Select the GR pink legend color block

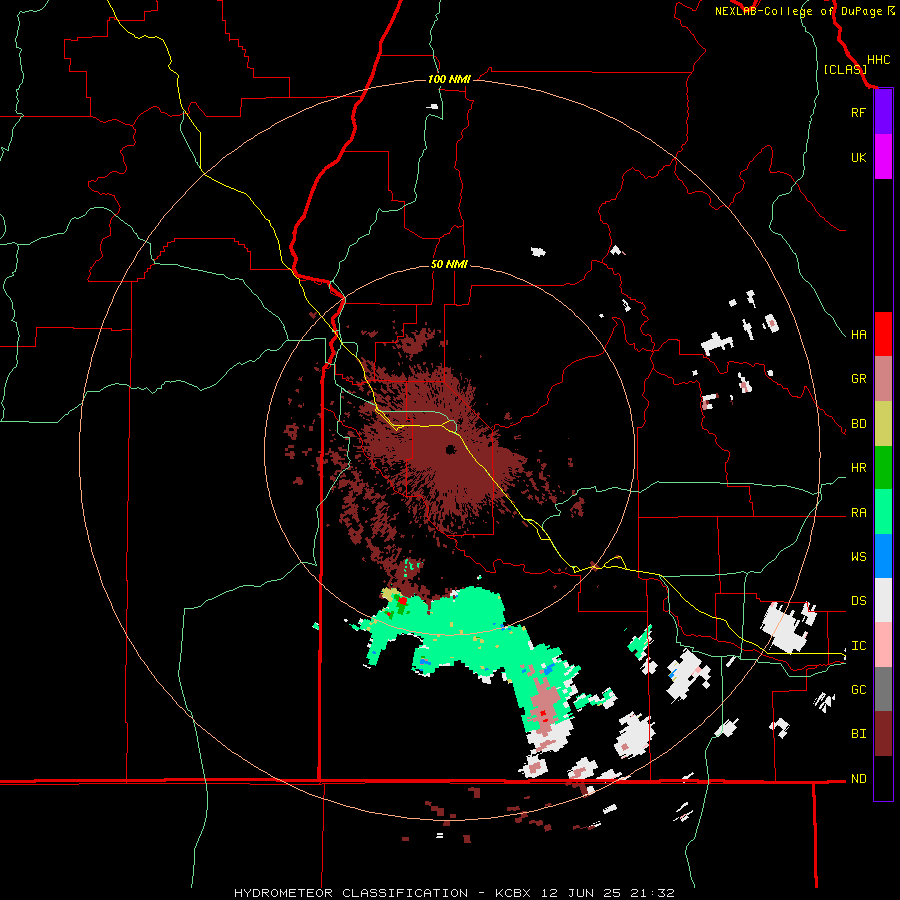883,379
